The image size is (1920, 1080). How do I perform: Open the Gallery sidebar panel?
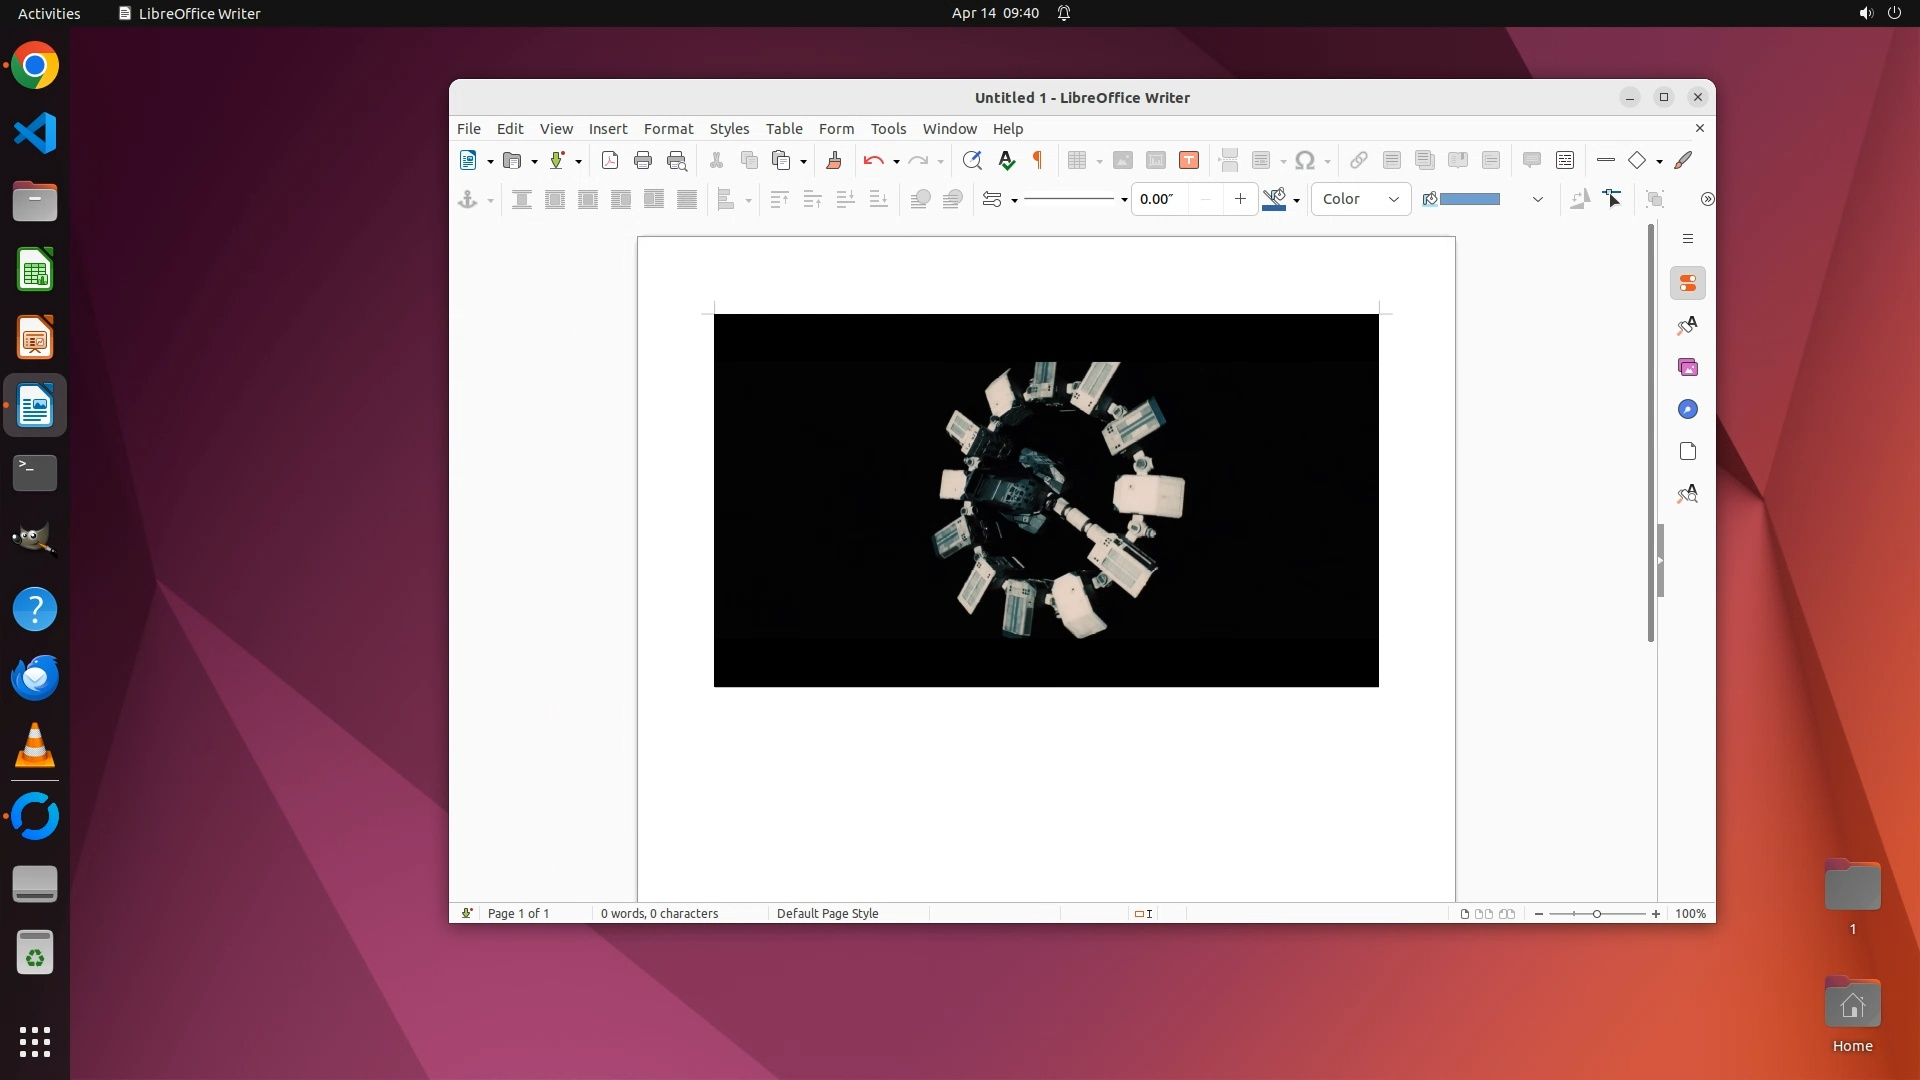pyautogui.click(x=1688, y=368)
